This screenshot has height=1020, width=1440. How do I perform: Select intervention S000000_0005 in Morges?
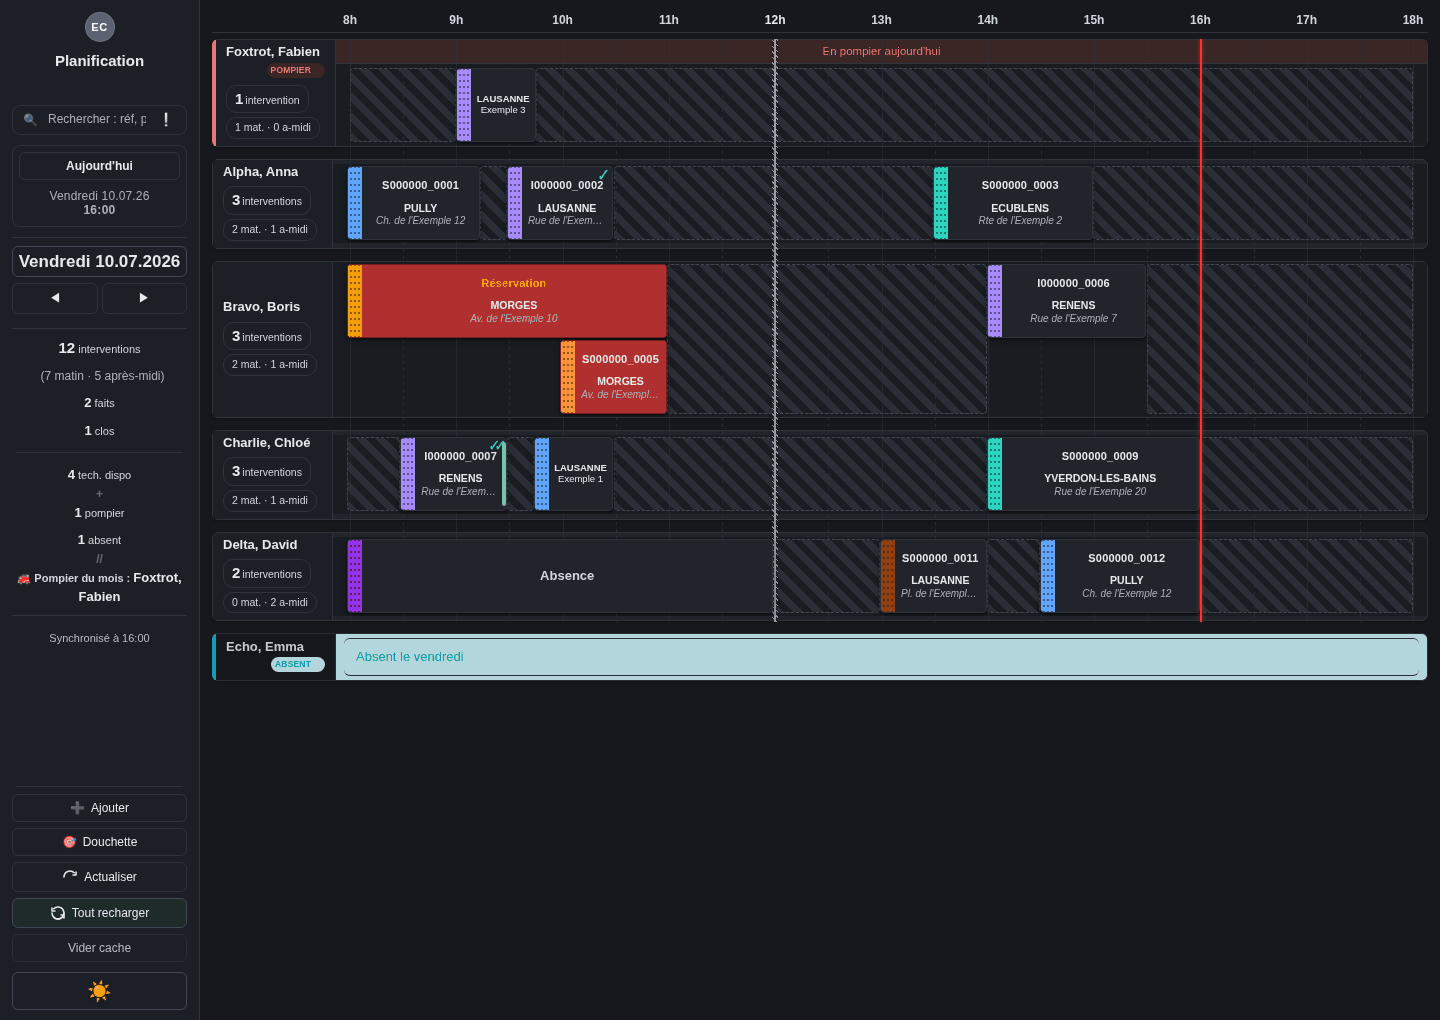pos(613,377)
